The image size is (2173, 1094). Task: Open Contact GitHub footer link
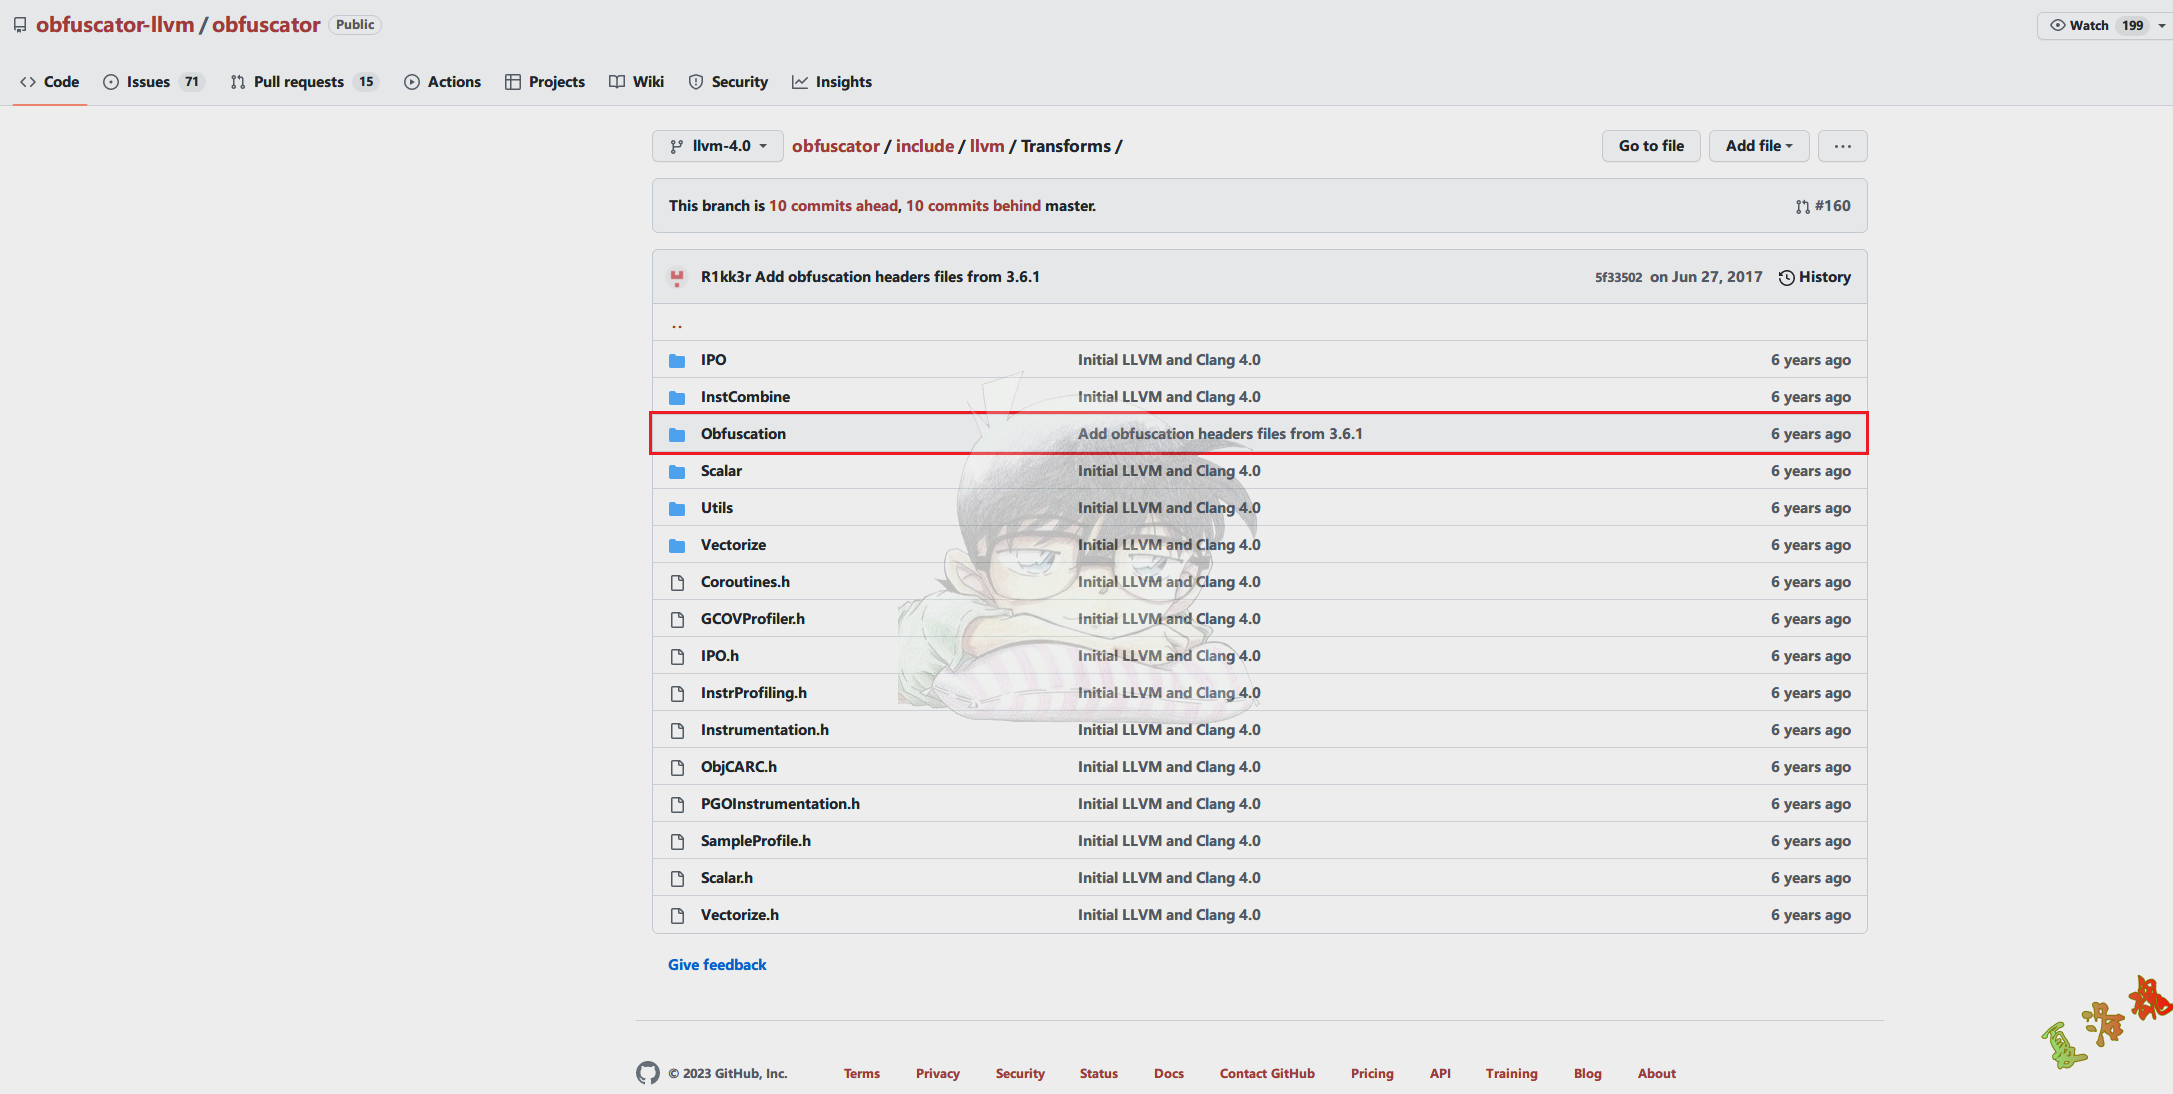coord(1267,1073)
